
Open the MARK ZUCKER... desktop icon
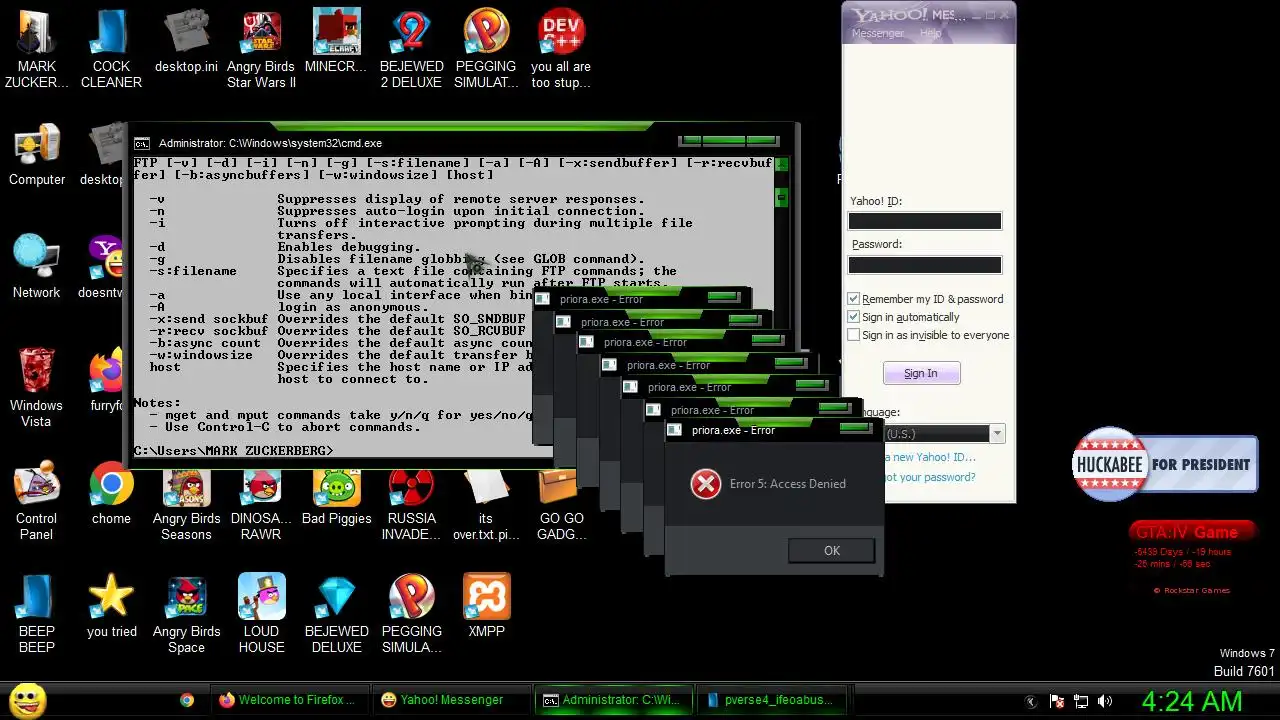37,50
